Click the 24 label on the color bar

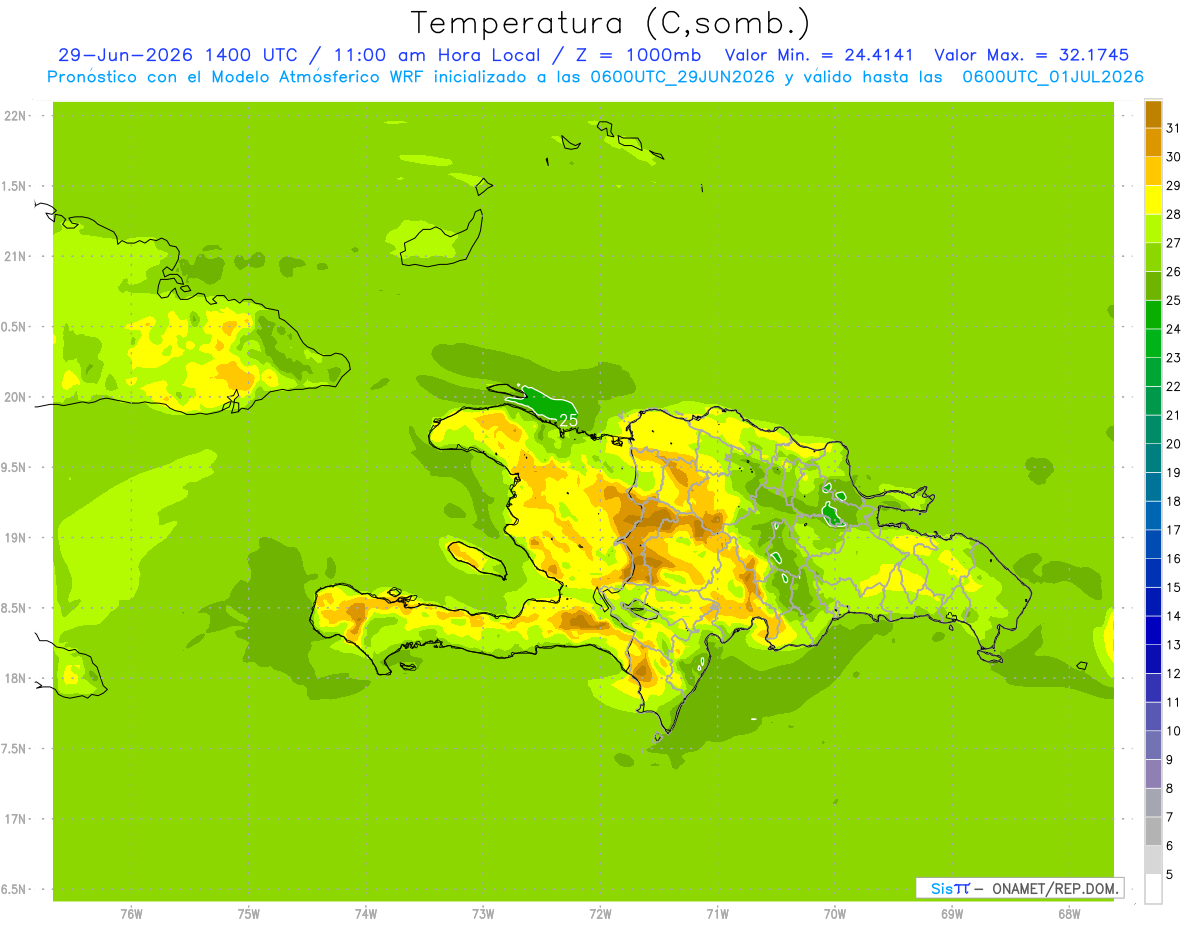[x=1174, y=329]
